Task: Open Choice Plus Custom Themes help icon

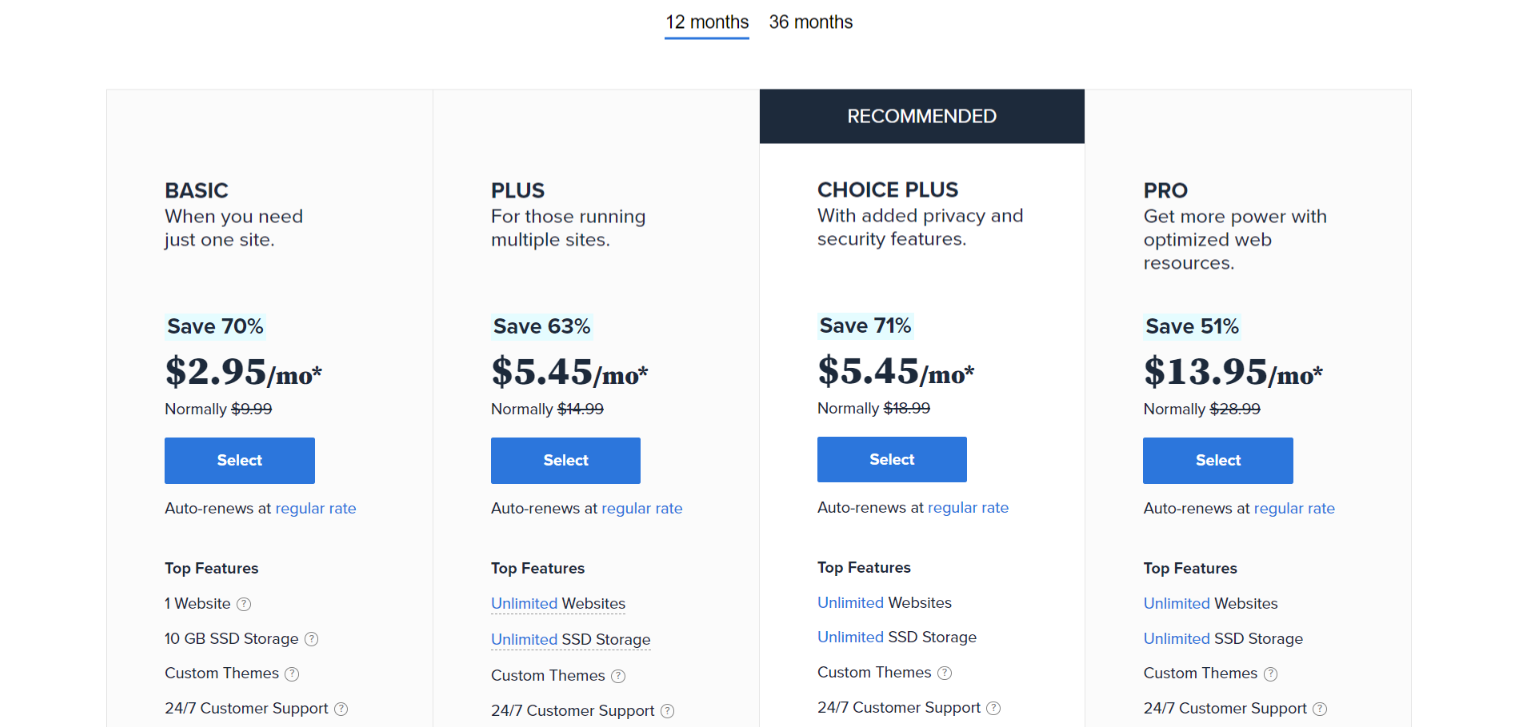Action: point(944,673)
